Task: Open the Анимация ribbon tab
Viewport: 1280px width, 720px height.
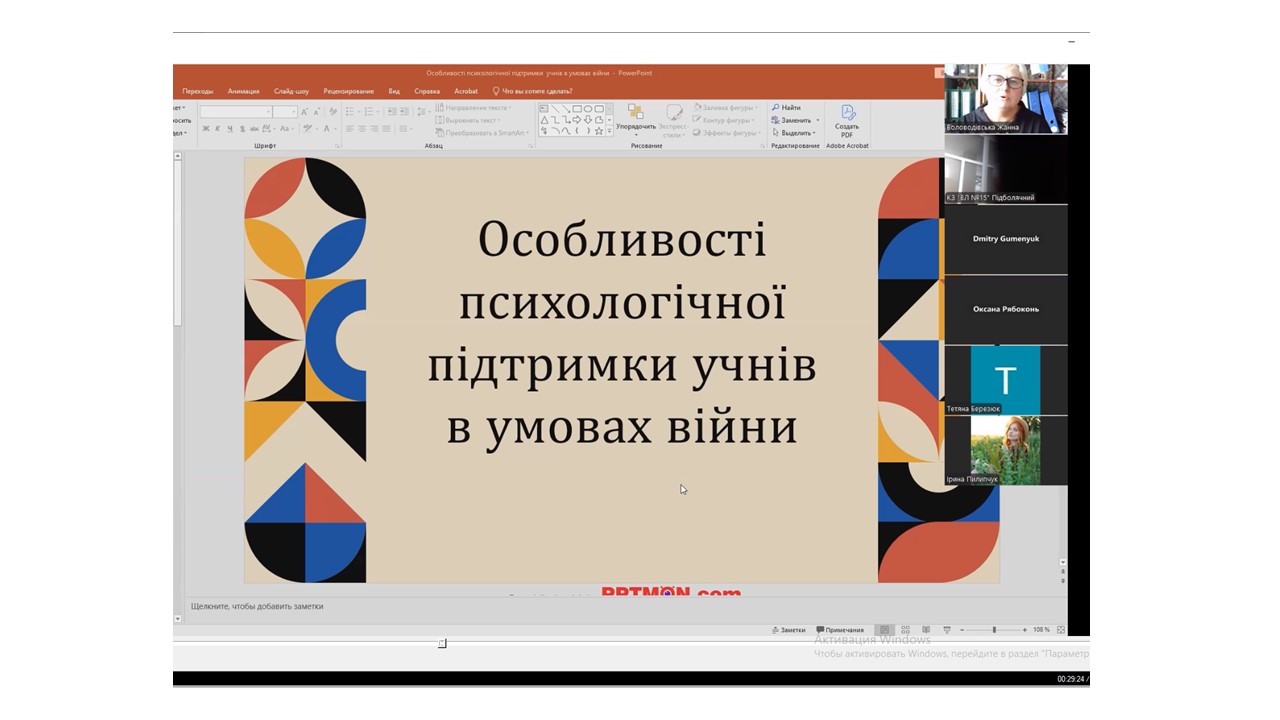Action: click(x=243, y=91)
